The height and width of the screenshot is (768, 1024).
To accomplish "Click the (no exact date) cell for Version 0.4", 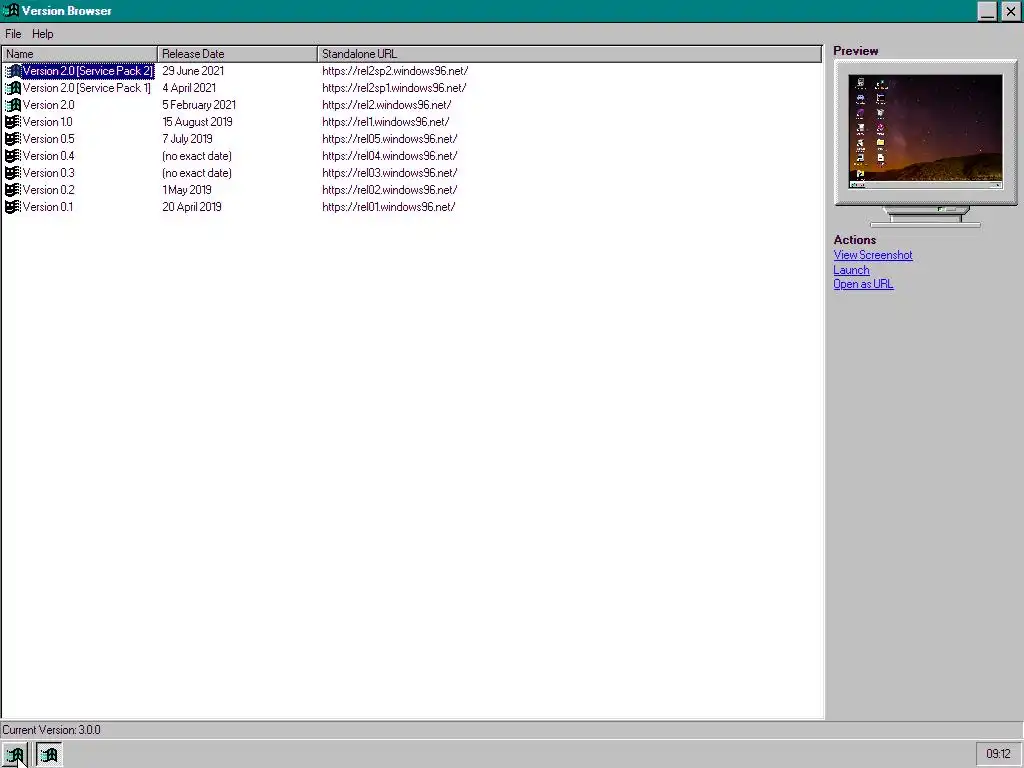I will 197,156.
